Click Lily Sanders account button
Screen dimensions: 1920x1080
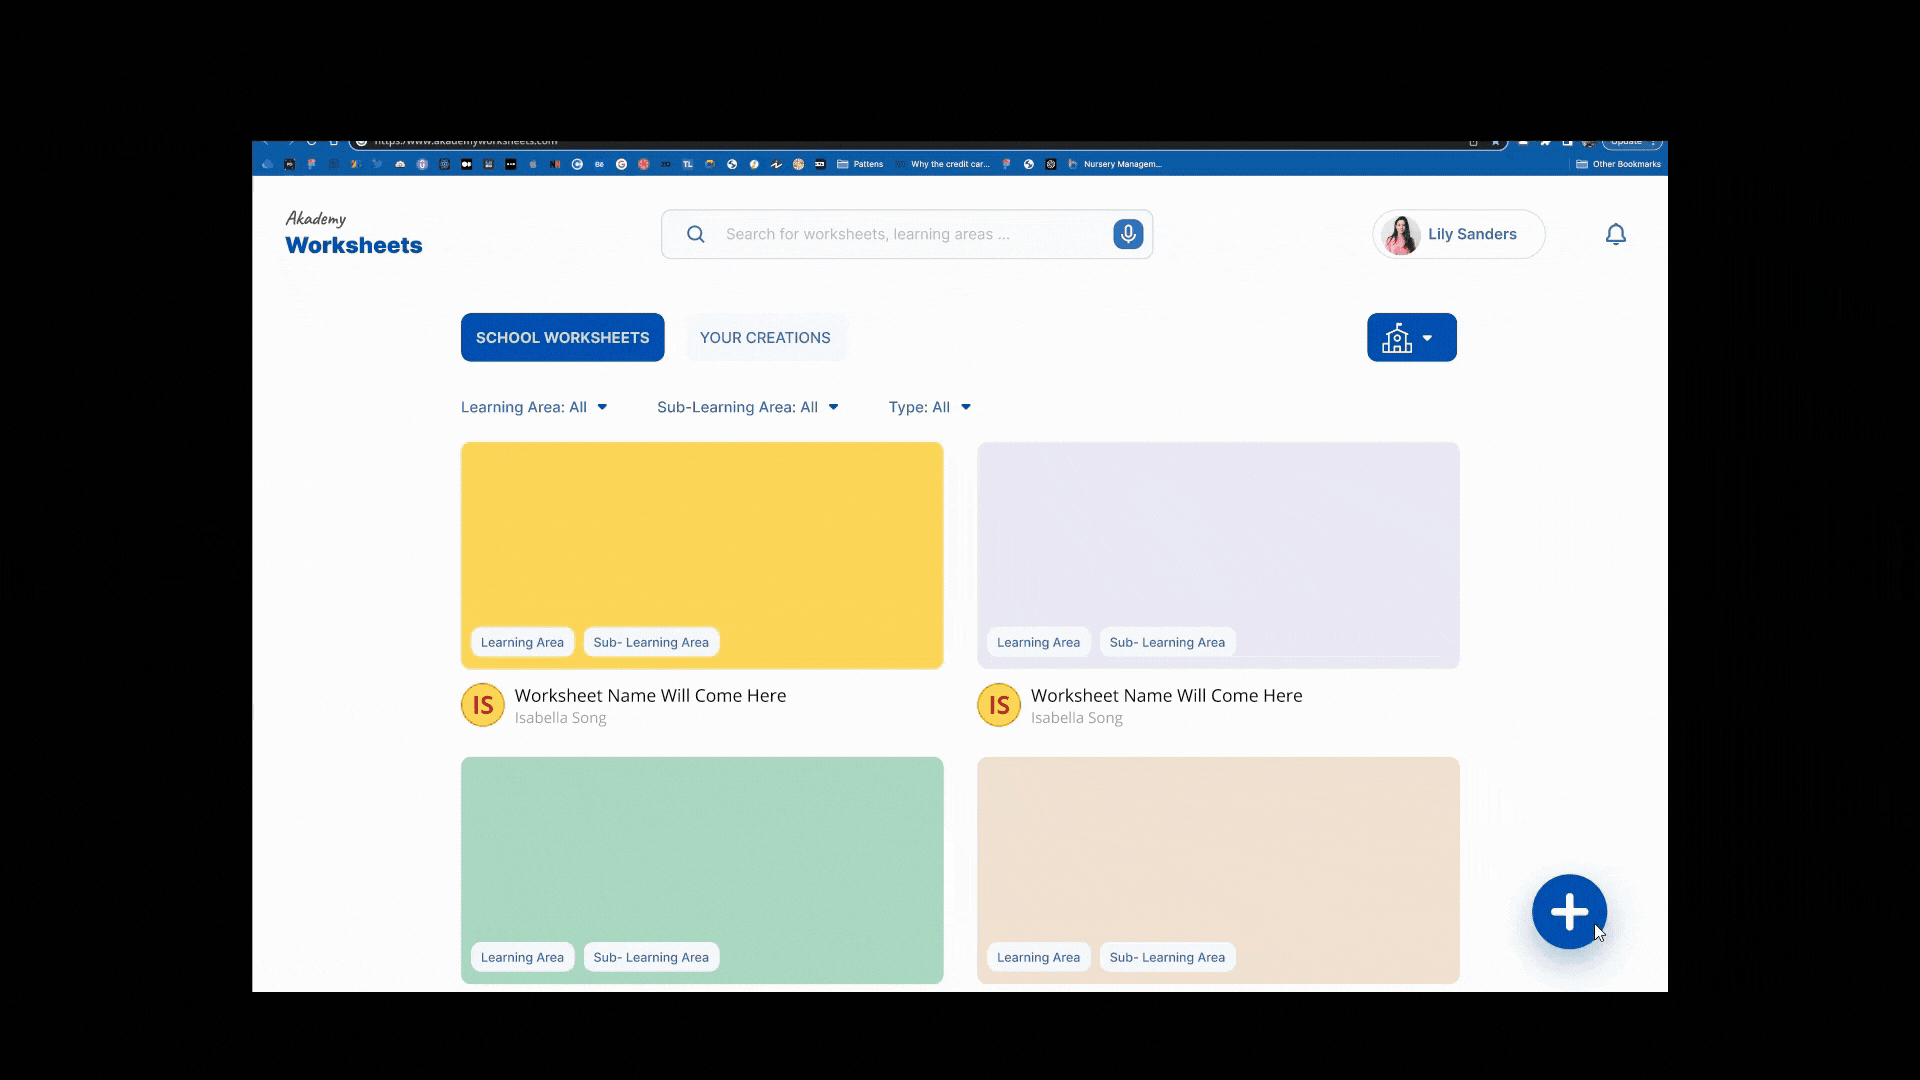pyautogui.click(x=1471, y=234)
